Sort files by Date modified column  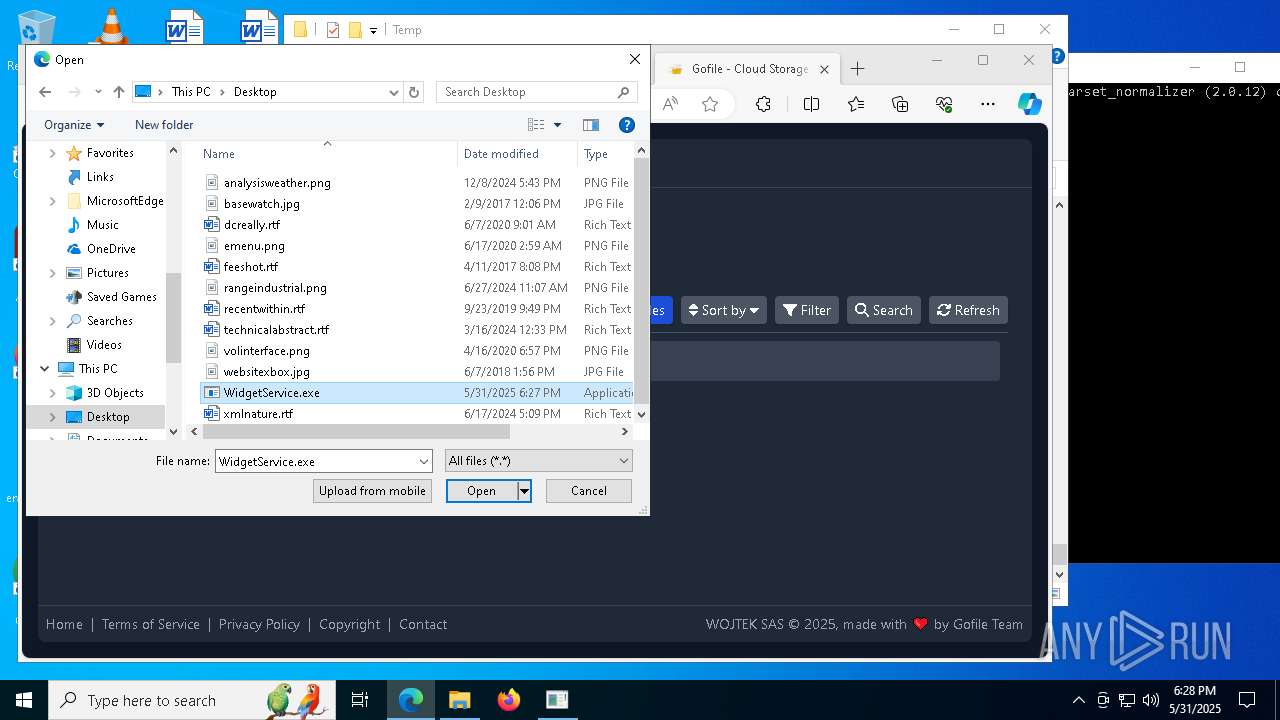tap(517, 154)
